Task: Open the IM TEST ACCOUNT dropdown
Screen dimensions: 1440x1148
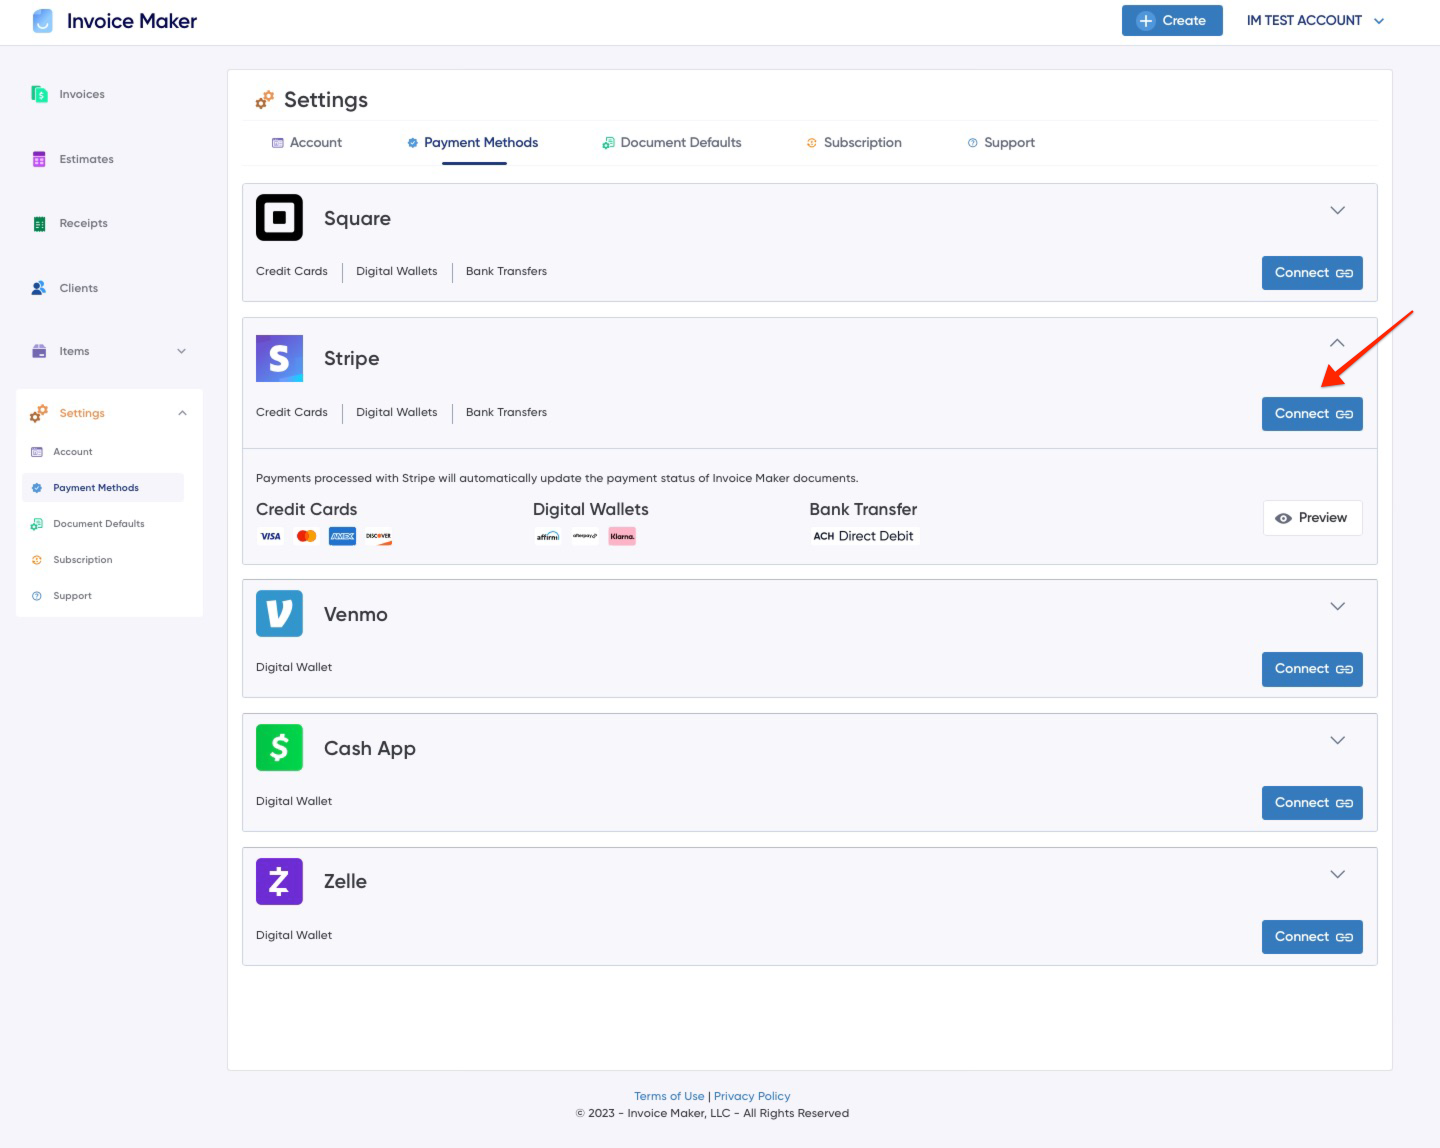Action: click(1315, 20)
